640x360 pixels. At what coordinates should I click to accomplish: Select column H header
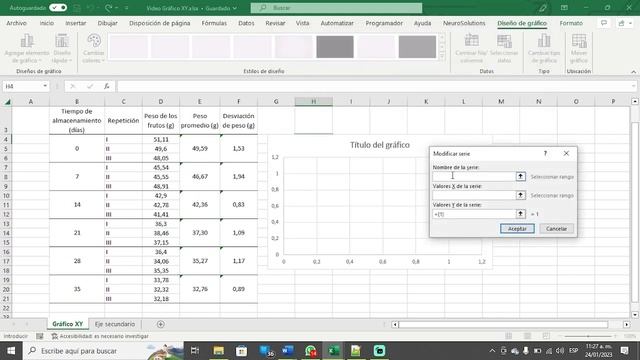[313, 102]
